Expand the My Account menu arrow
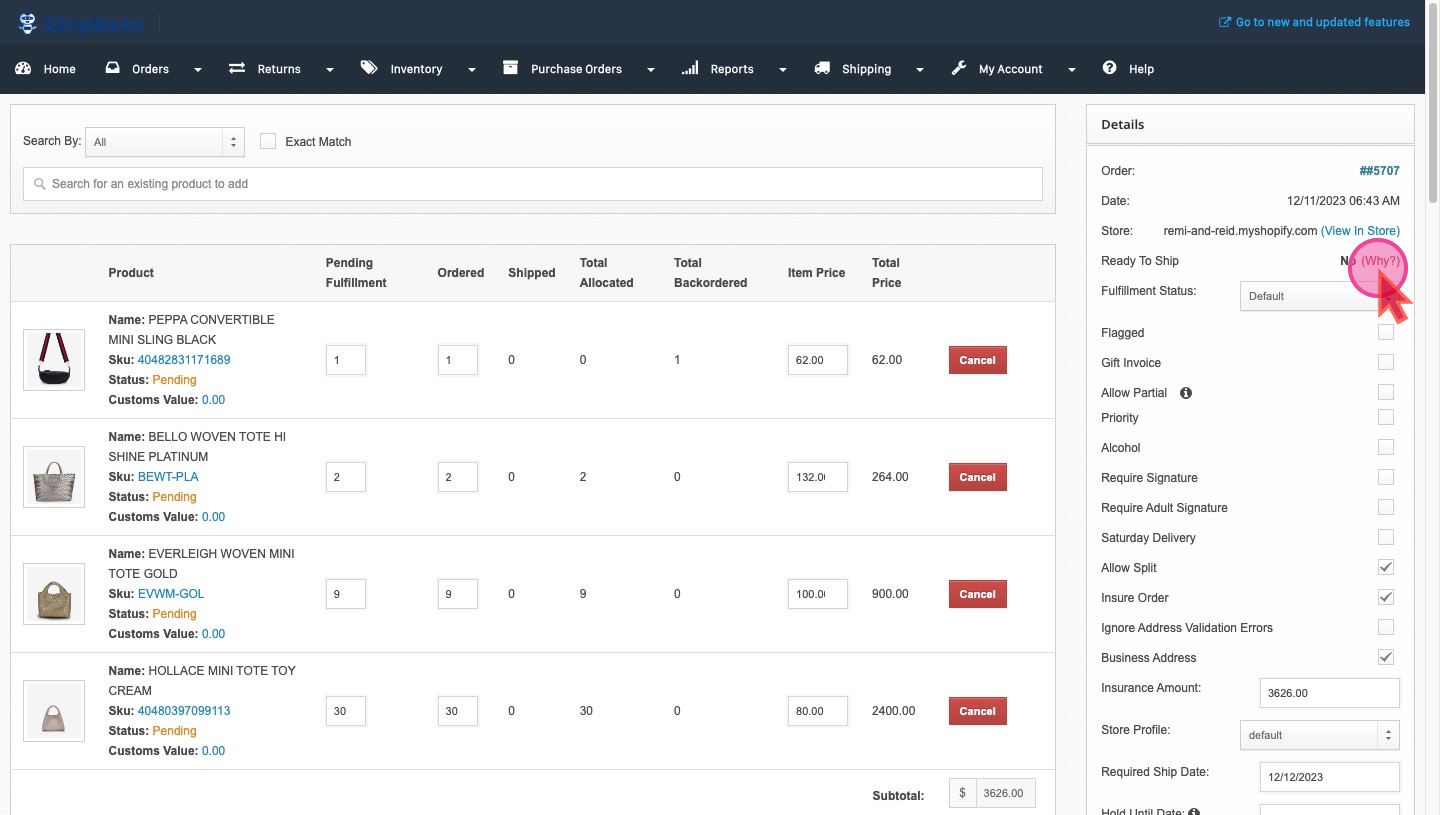This screenshot has height=815, width=1440. coord(1071,70)
